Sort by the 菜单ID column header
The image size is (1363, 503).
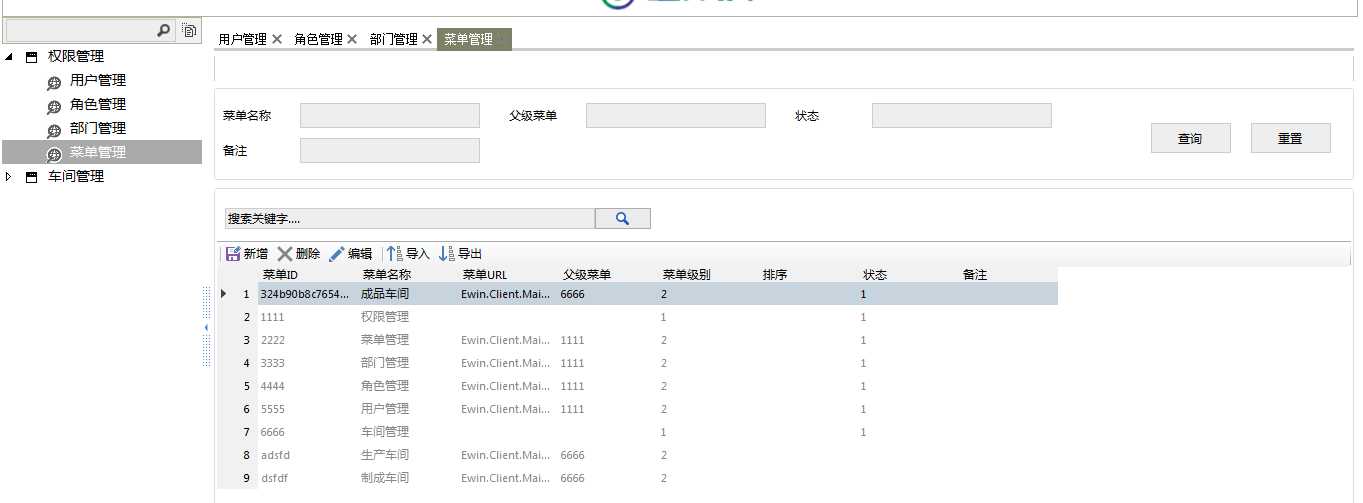(x=280, y=274)
